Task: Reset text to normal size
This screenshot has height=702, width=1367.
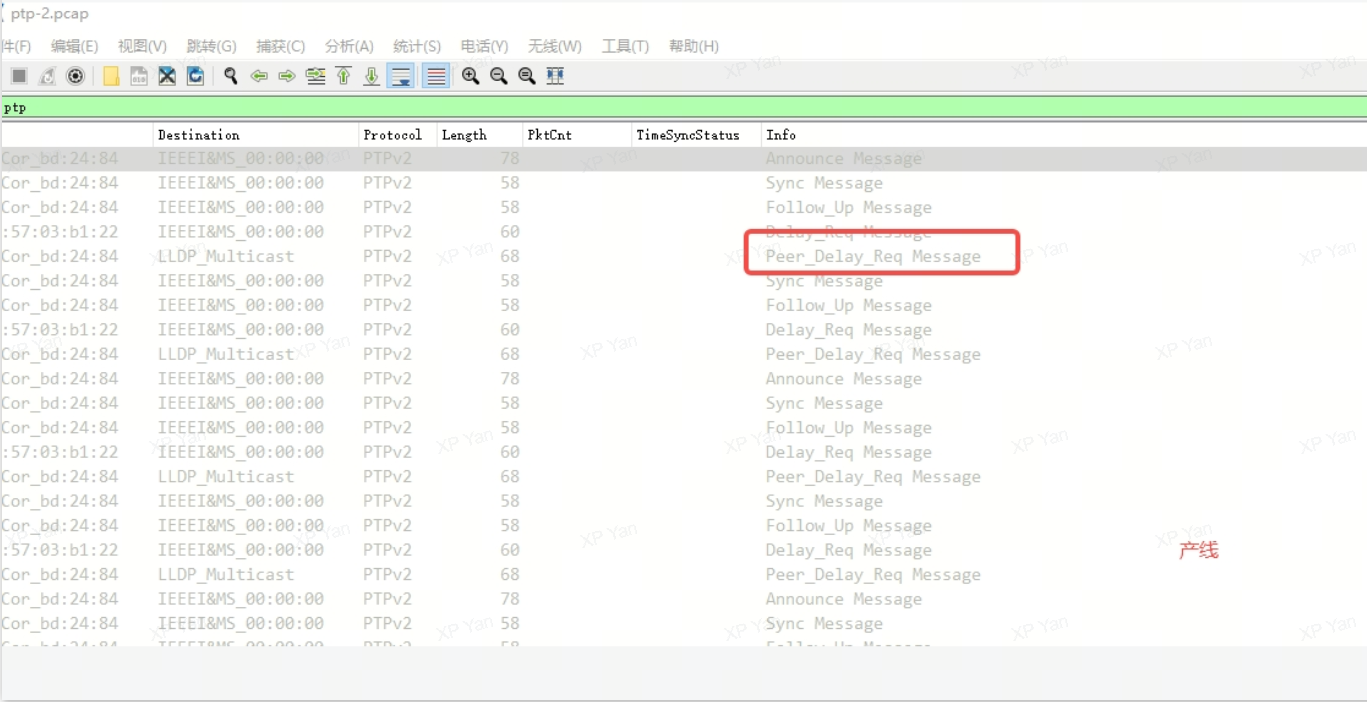Action: tap(527, 76)
